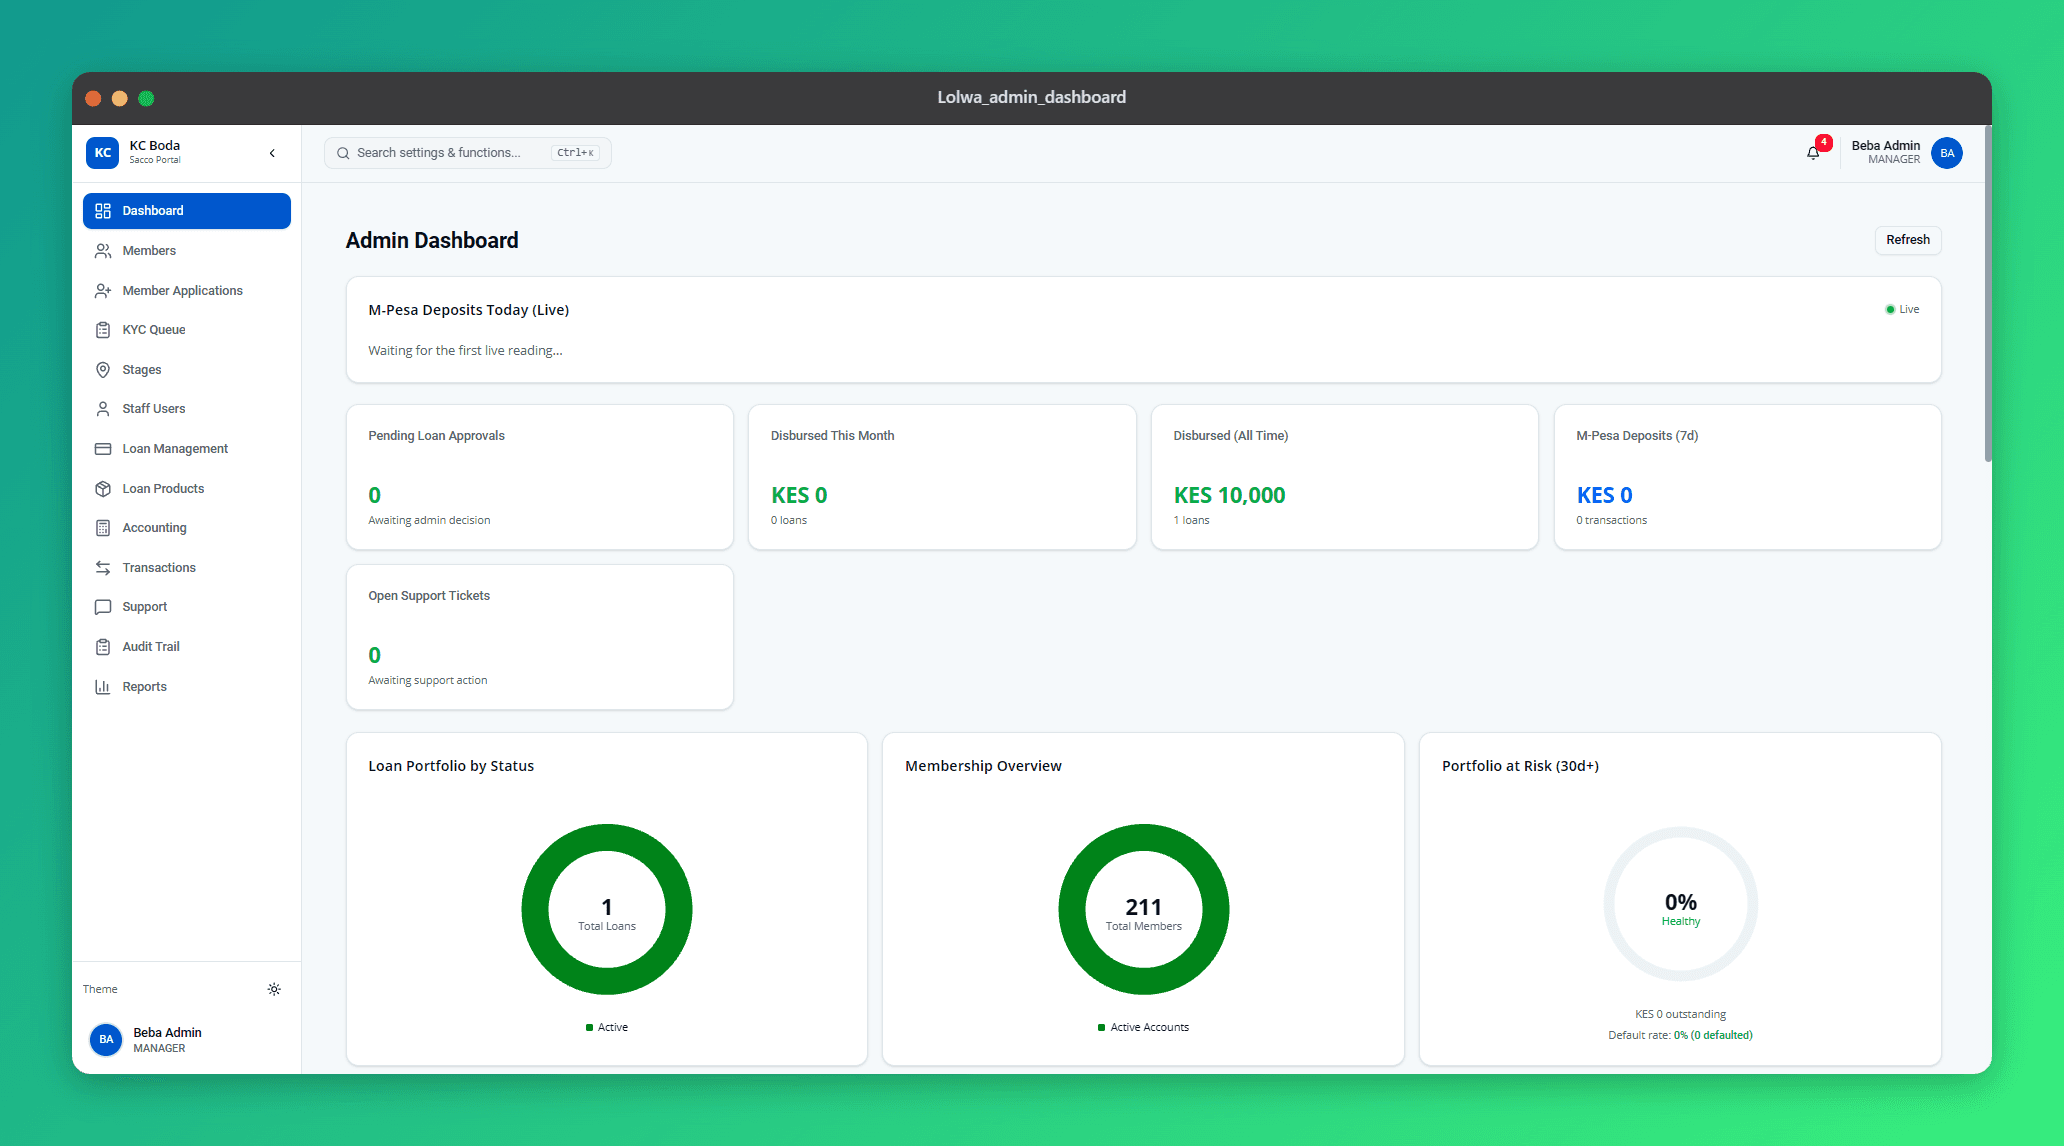Collapse the sidebar with the chevron
2064x1146 pixels.
tap(272, 153)
